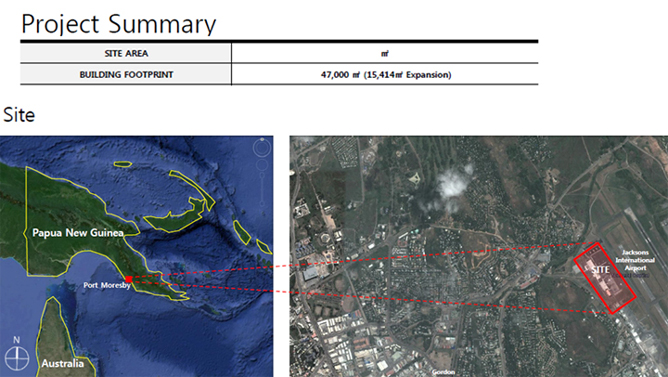Select the SITE AREA header cell
Screen dimensions: 668x377
tap(126, 53)
